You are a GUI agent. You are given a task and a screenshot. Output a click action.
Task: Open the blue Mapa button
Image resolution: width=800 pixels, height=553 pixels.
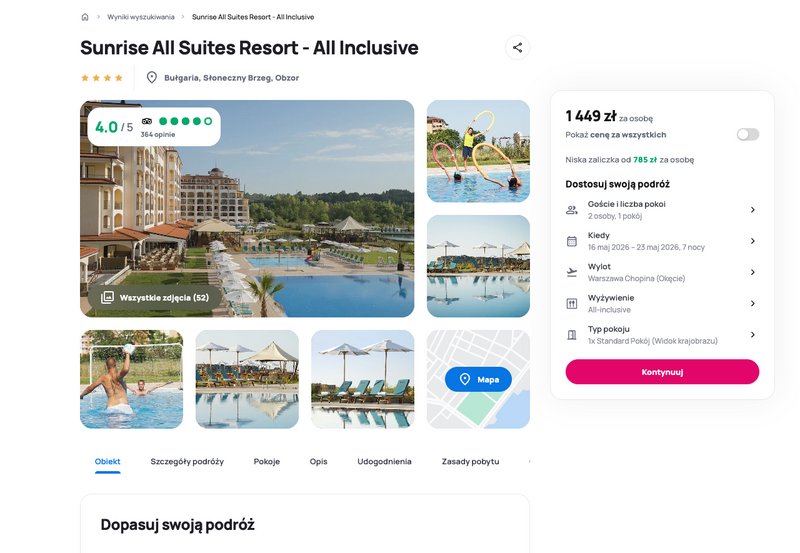pos(478,380)
